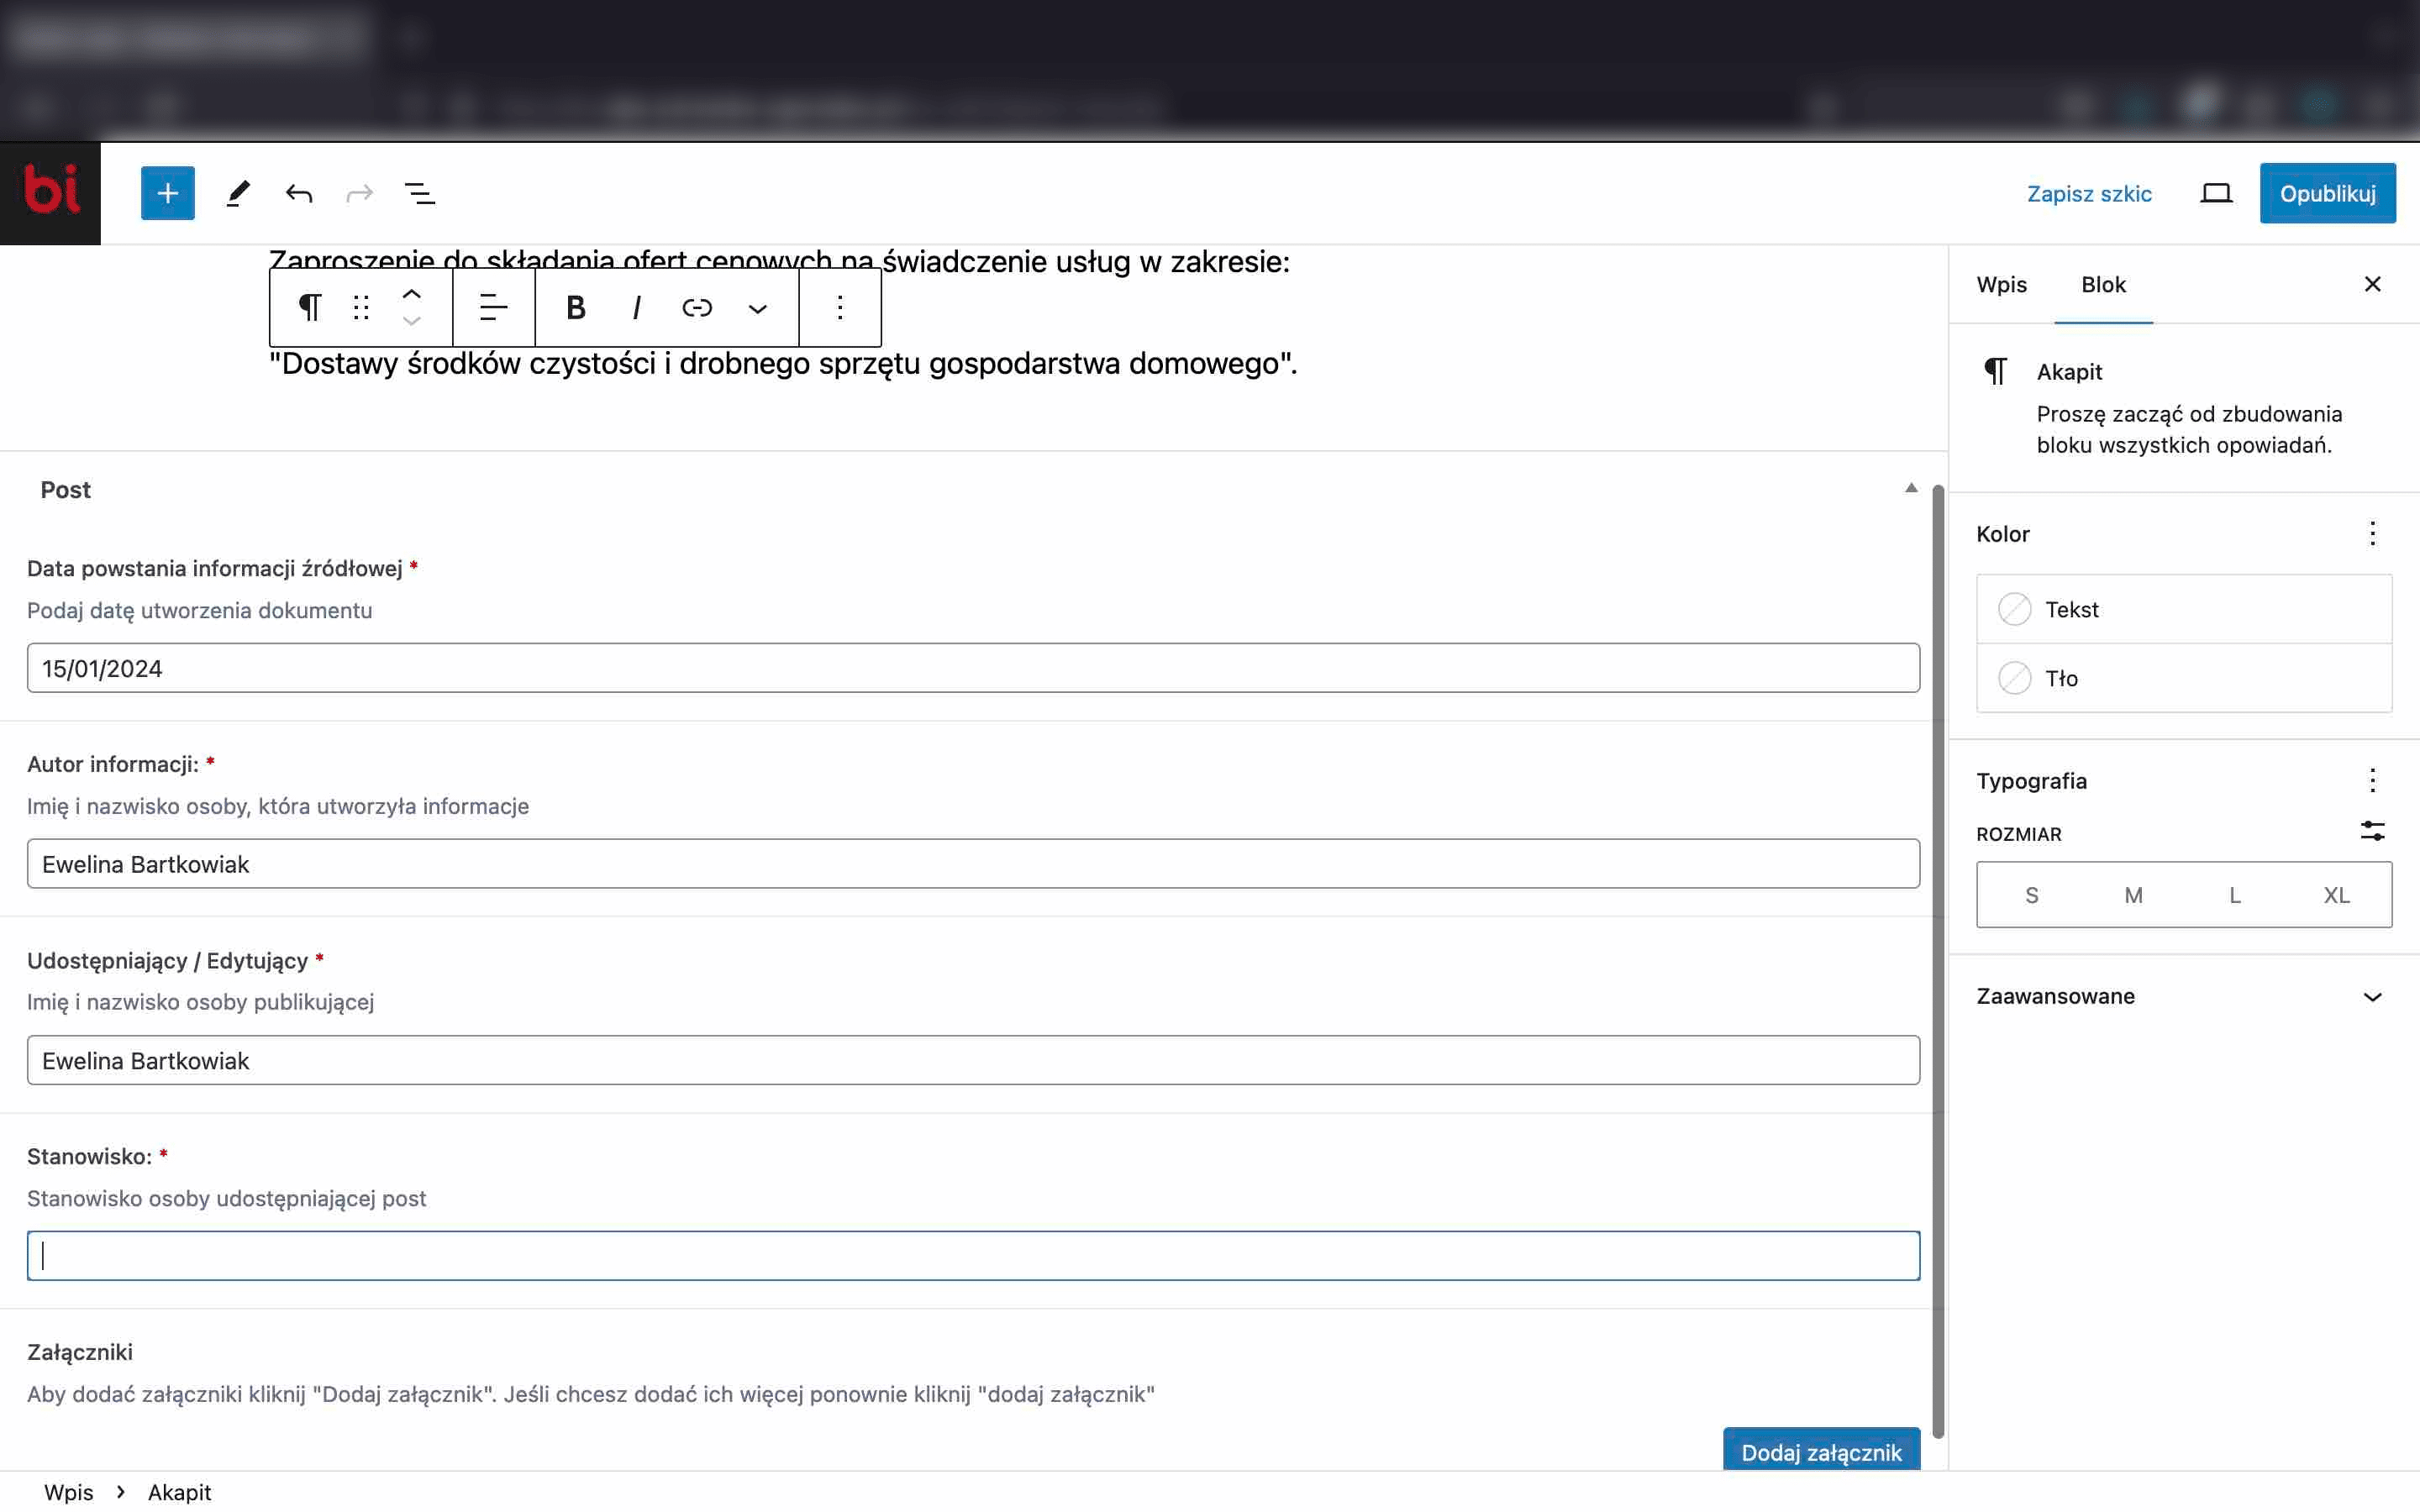
Task: Move block down with the arrow
Action: click(x=411, y=321)
